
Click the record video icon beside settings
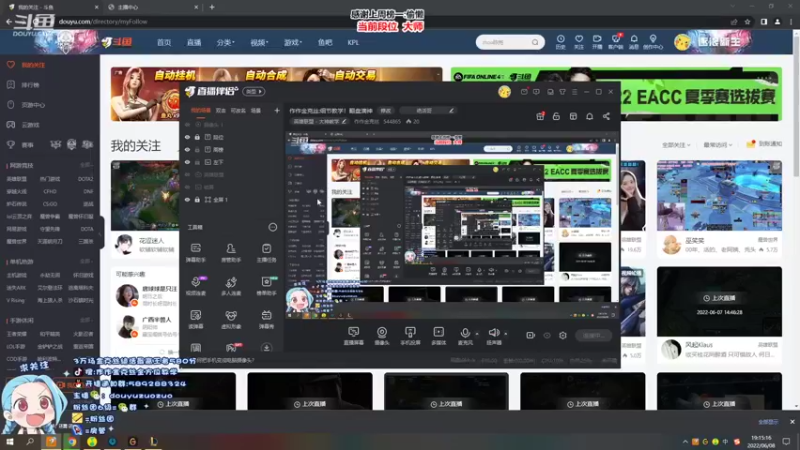(531, 335)
